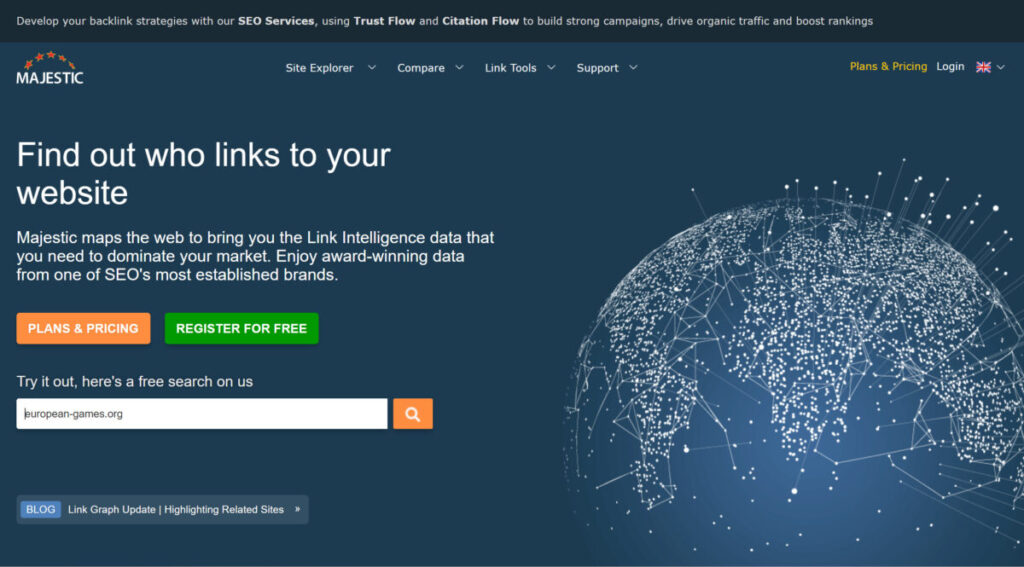Open the Support menu
This screenshot has width=1024, height=567.
[597, 68]
